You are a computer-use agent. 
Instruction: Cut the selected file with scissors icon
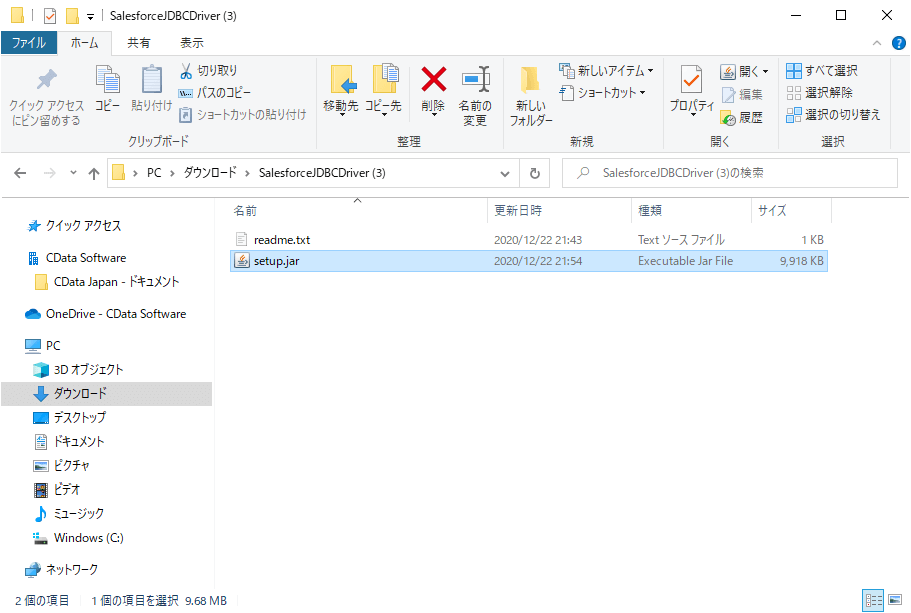(x=208, y=71)
